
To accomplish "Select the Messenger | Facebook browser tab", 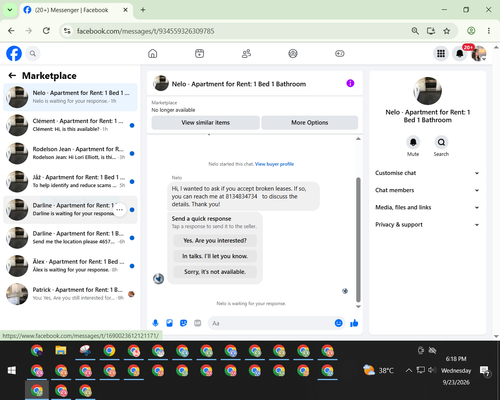I will [76, 10].
